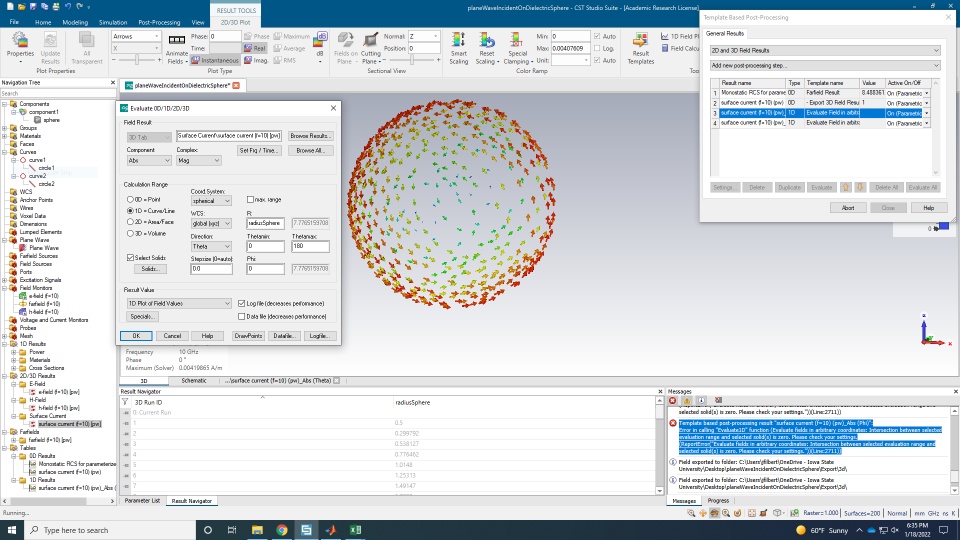Open Add new post-processing step dropdown

pyautogui.click(x=825, y=66)
